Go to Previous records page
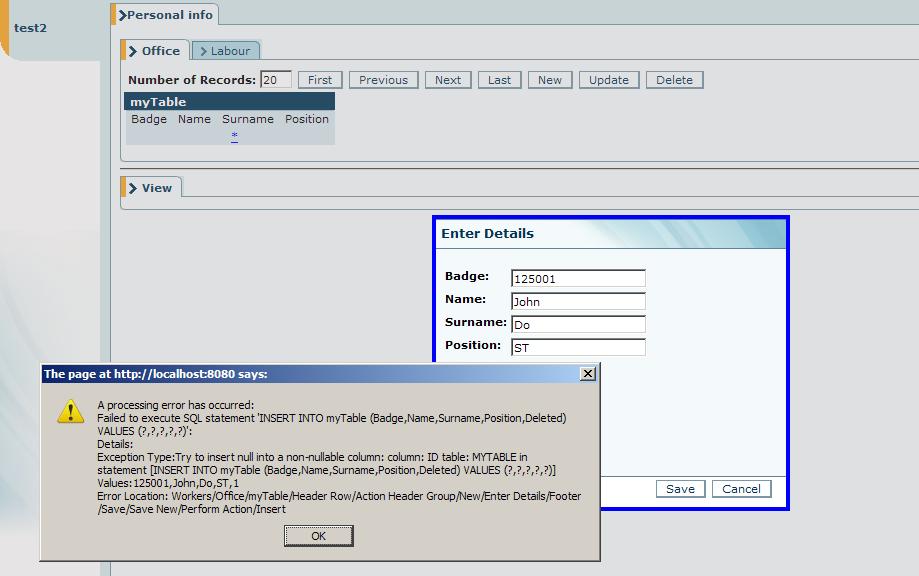 (x=383, y=80)
